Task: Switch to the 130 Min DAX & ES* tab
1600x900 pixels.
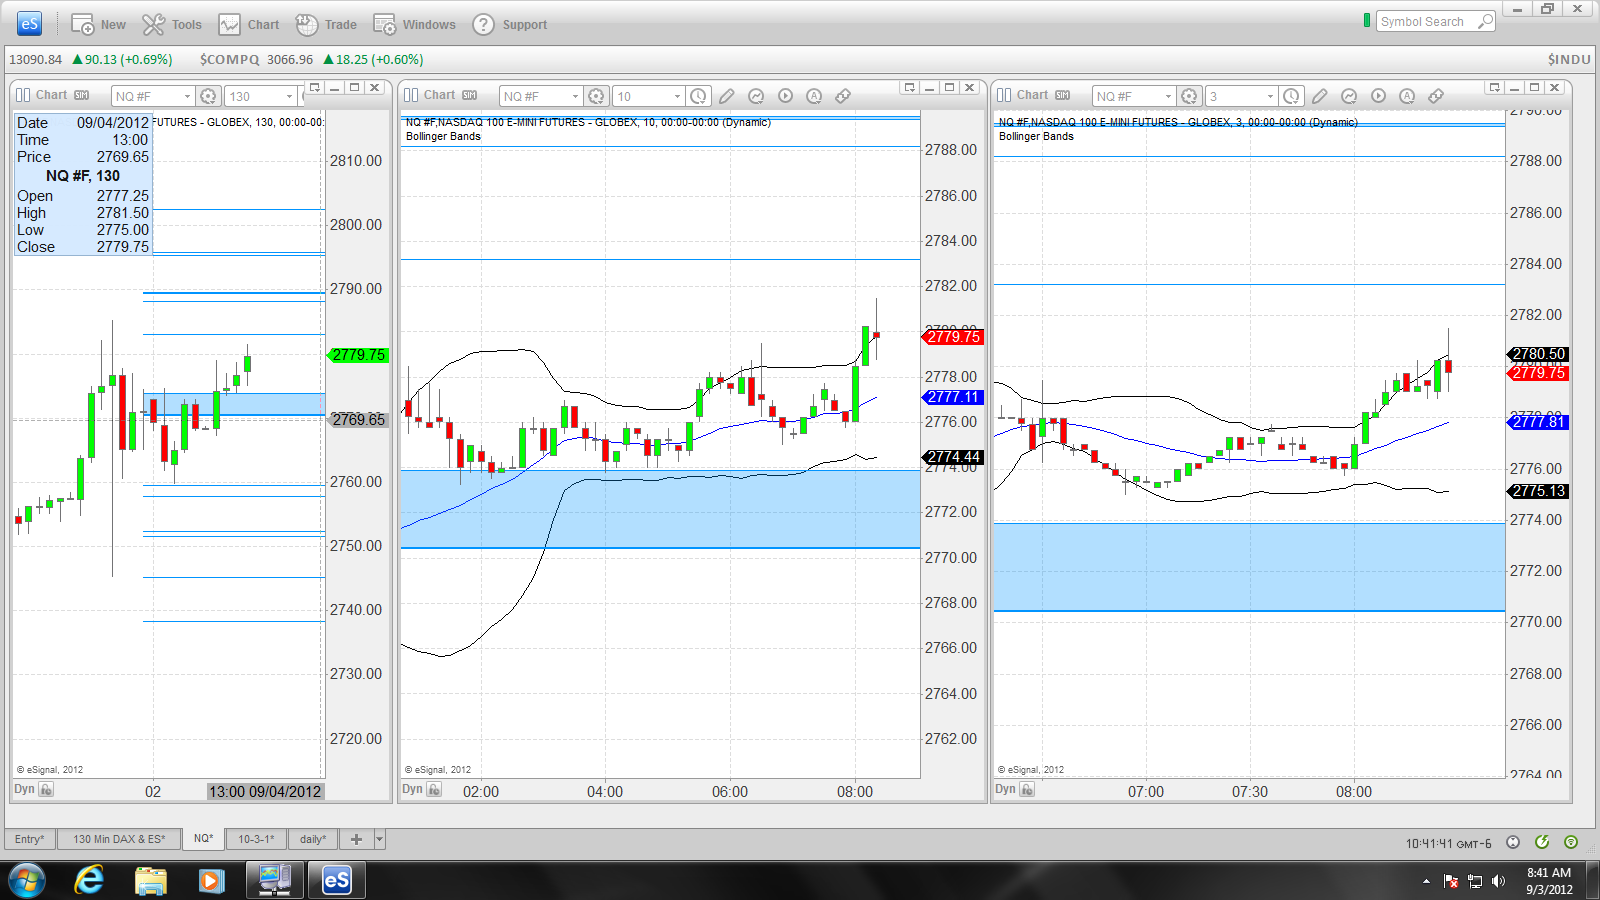Action: pos(119,839)
